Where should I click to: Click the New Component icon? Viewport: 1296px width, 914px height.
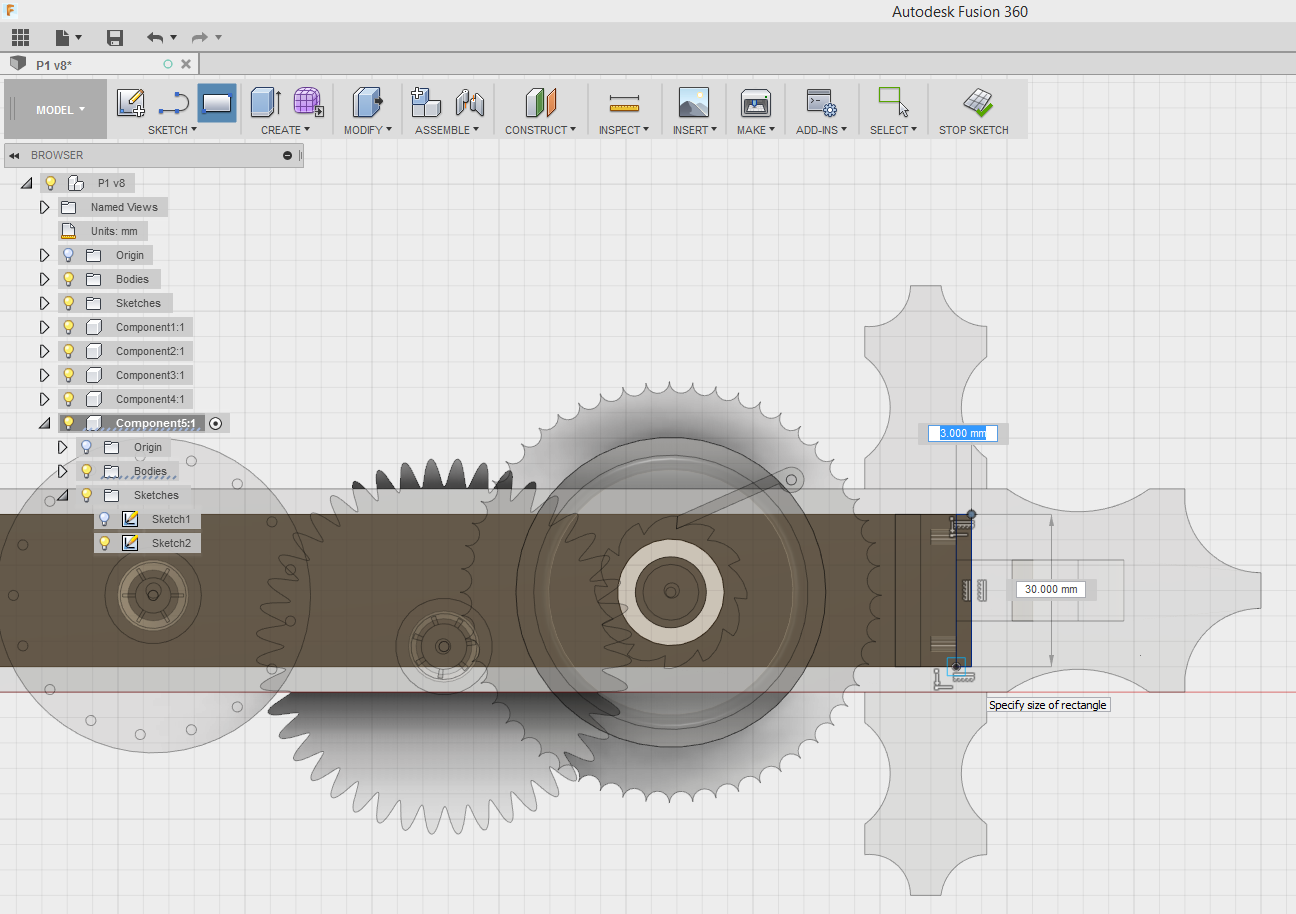(426, 102)
